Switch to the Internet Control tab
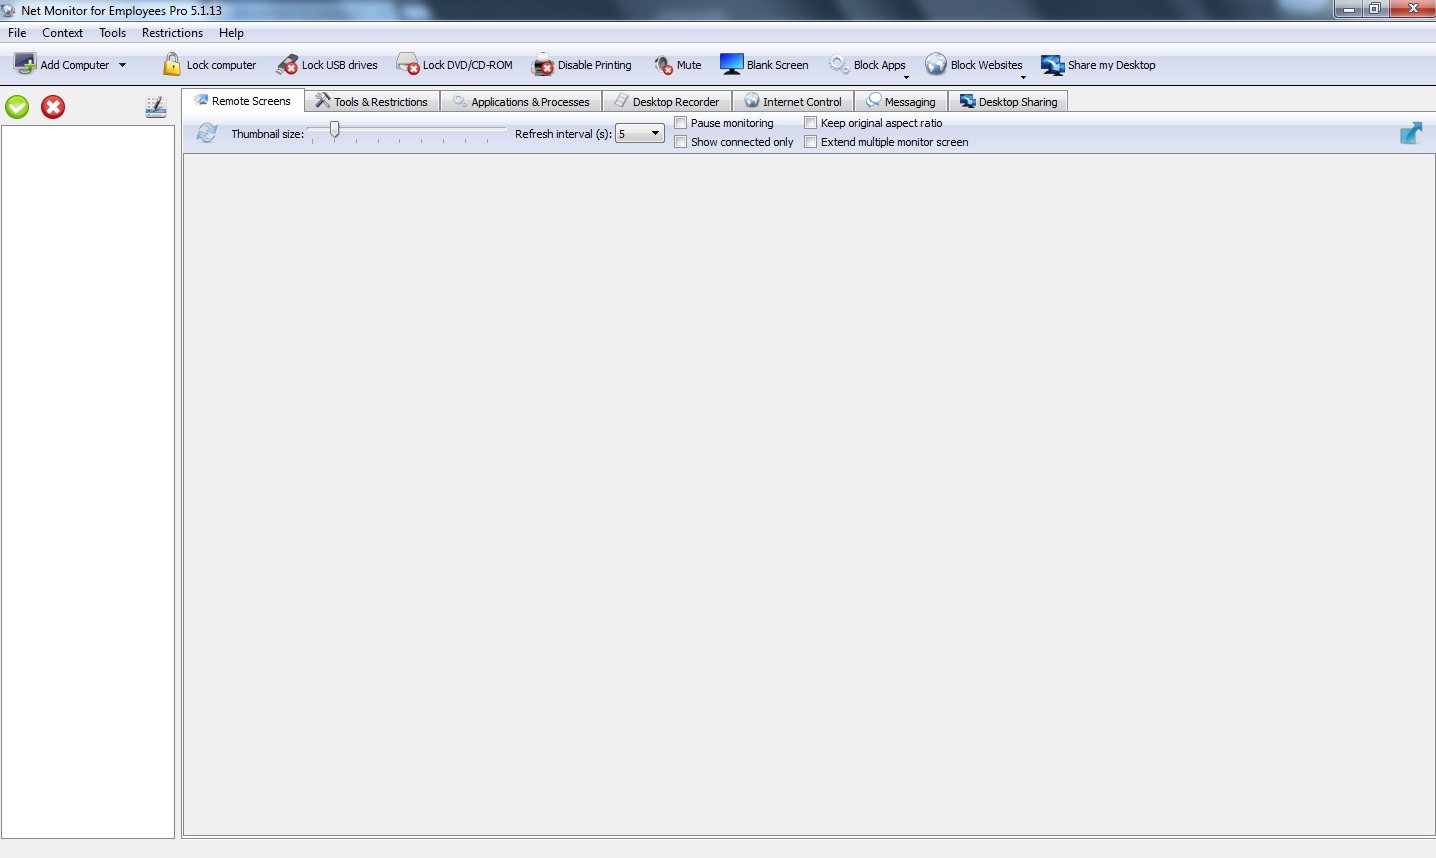This screenshot has height=858, width=1436. tap(793, 101)
